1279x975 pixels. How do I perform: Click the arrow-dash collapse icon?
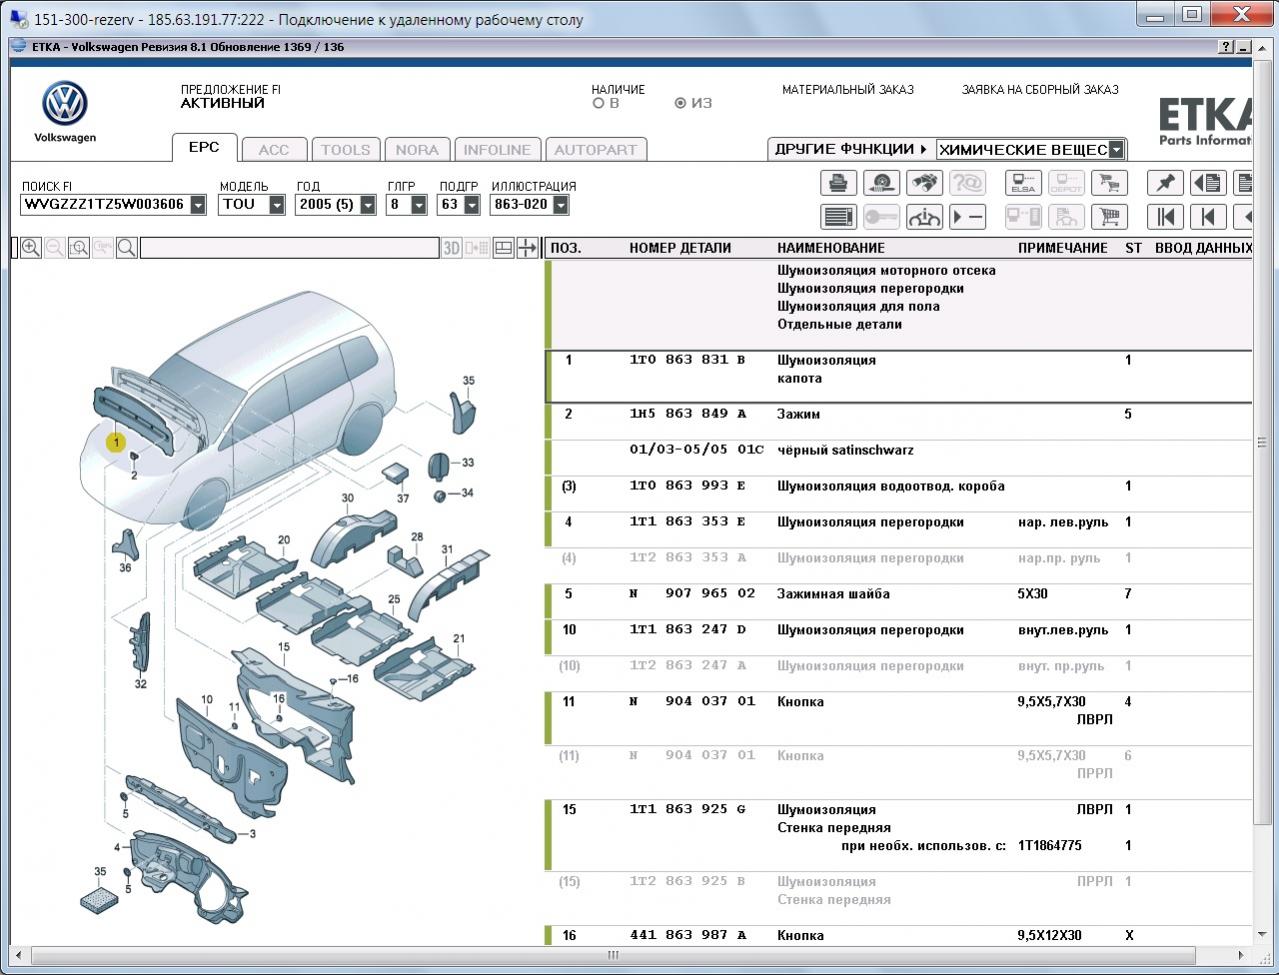(x=967, y=217)
